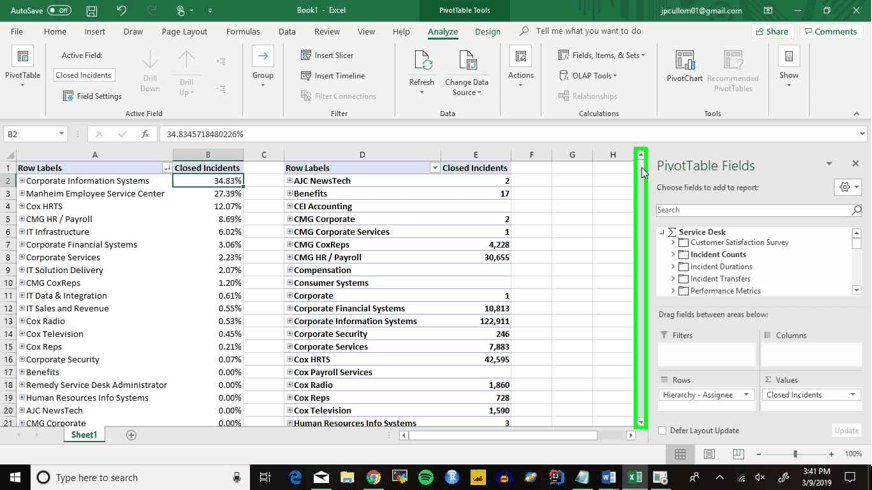Open the Show options icon
872x490 pixels.
pos(789,56)
